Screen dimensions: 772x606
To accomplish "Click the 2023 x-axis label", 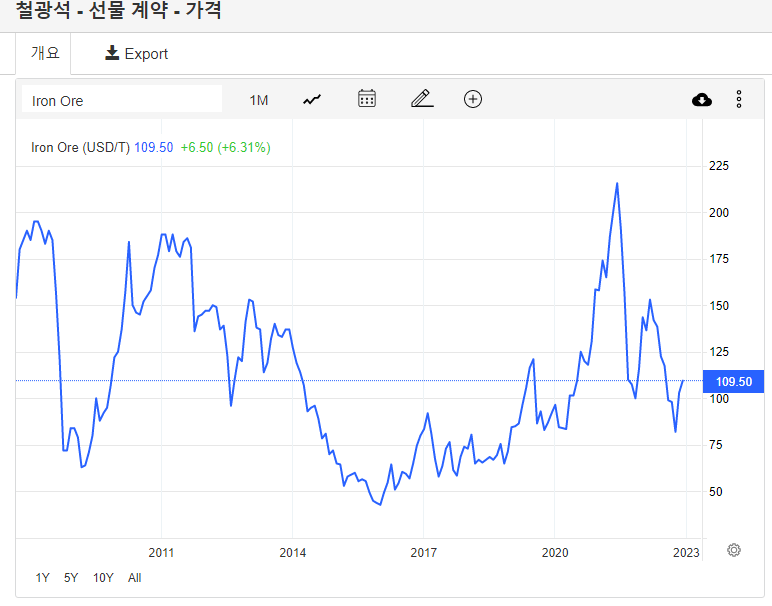I will pos(686,552).
